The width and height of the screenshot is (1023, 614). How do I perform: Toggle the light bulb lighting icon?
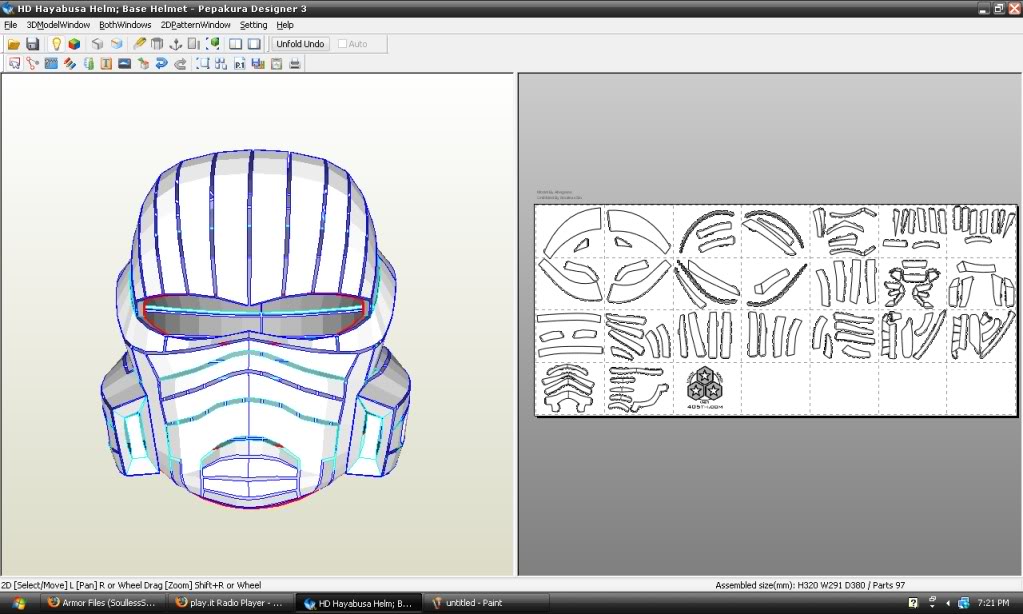click(x=56, y=44)
